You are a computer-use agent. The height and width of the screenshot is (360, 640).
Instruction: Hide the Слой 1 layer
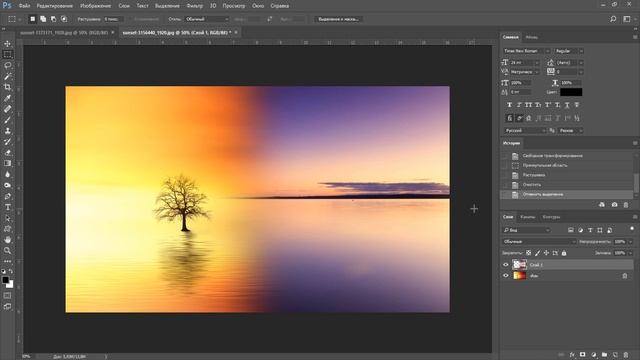(506, 265)
